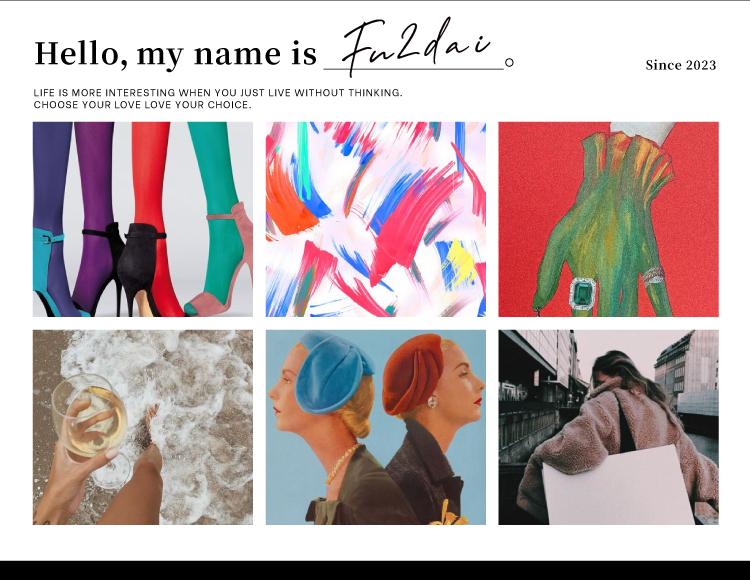Select the green gloved hand illustration
This screenshot has width=750, height=580.
pyautogui.click(x=608, y=219)
